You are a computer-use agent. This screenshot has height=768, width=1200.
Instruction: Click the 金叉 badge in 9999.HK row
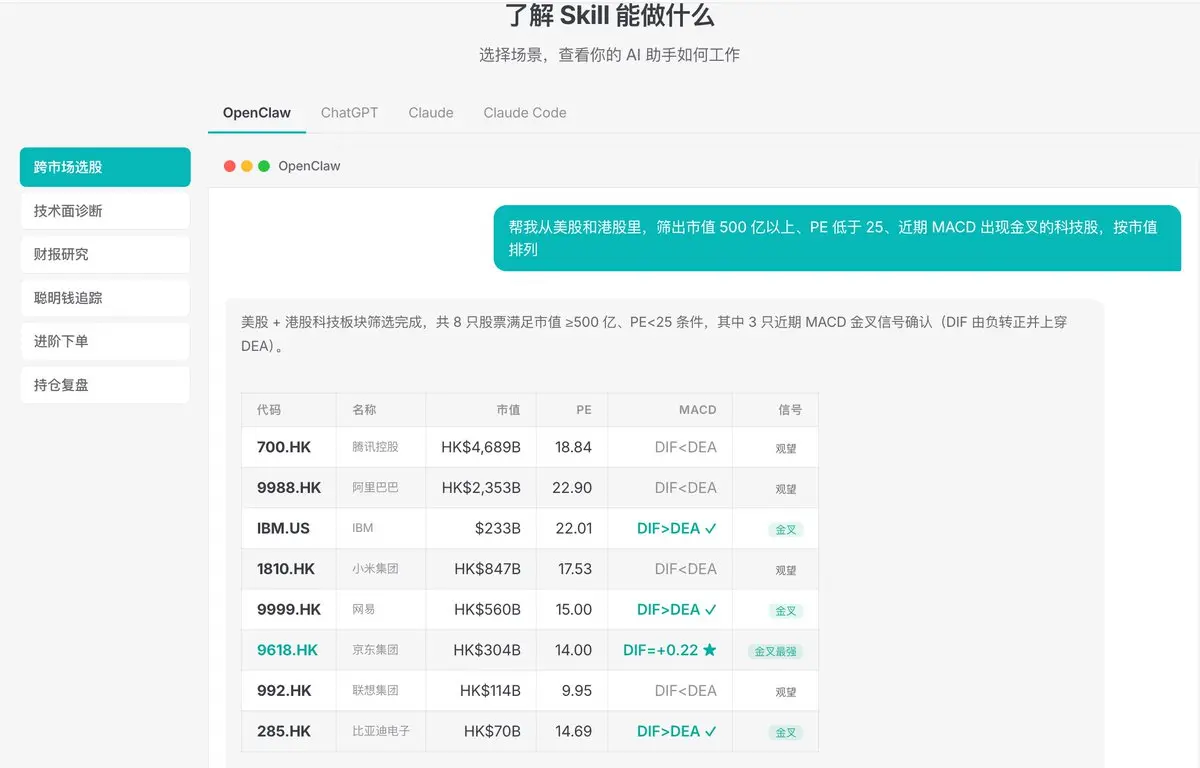[786, 611]
